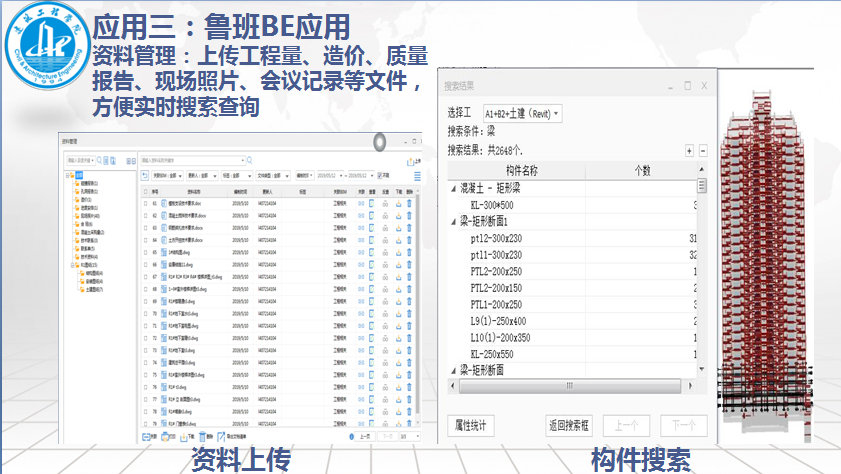Select the L9(1)-250x400 component row
This screenshot has width=841, height=474.
coord(572,321)
